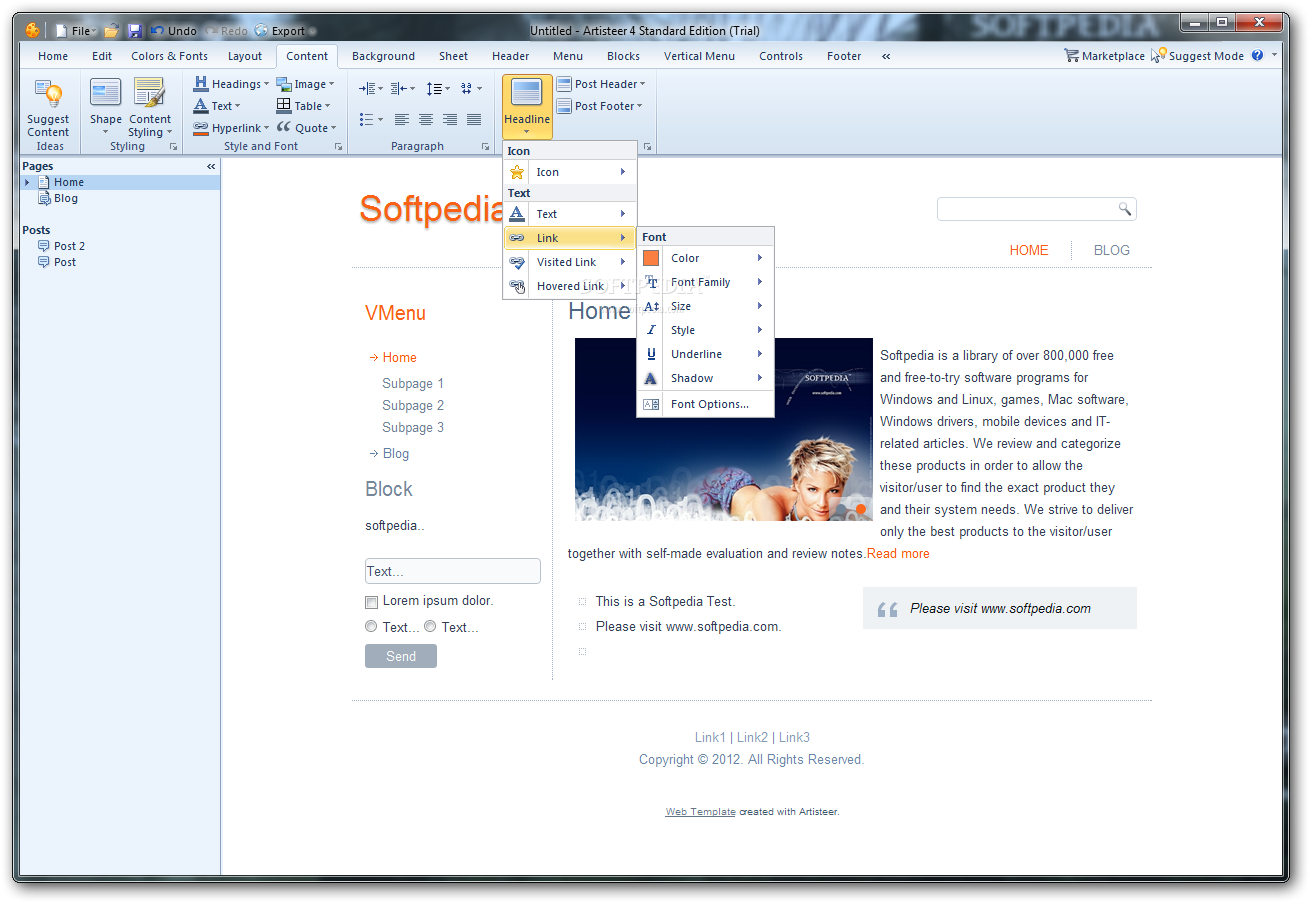Switch to the Background tab

[383, 56]
